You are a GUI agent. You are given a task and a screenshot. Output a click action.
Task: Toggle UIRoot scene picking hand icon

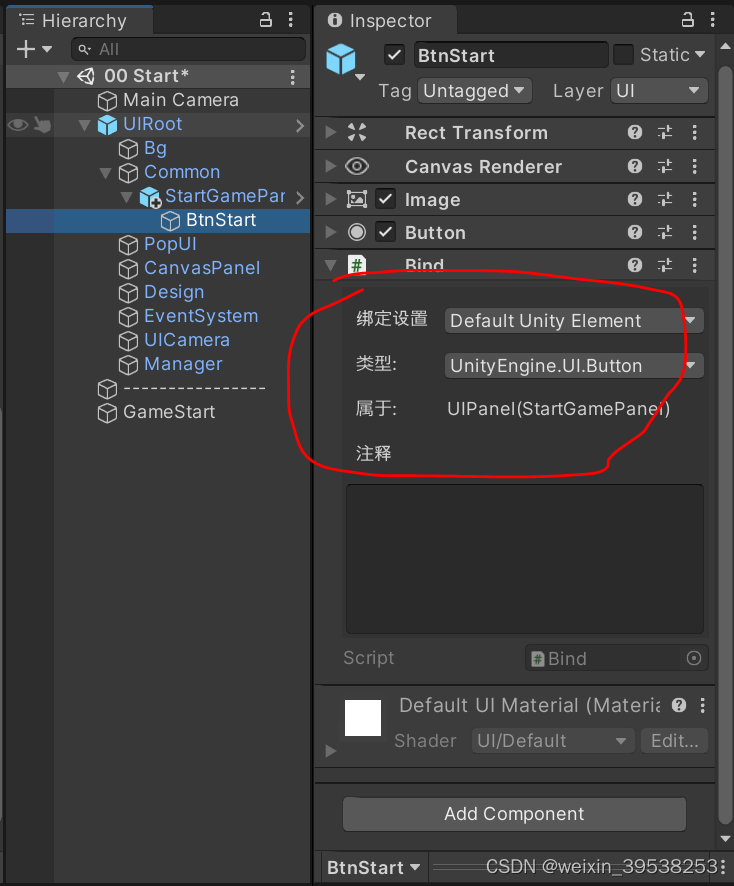click(x=42, y=124)
